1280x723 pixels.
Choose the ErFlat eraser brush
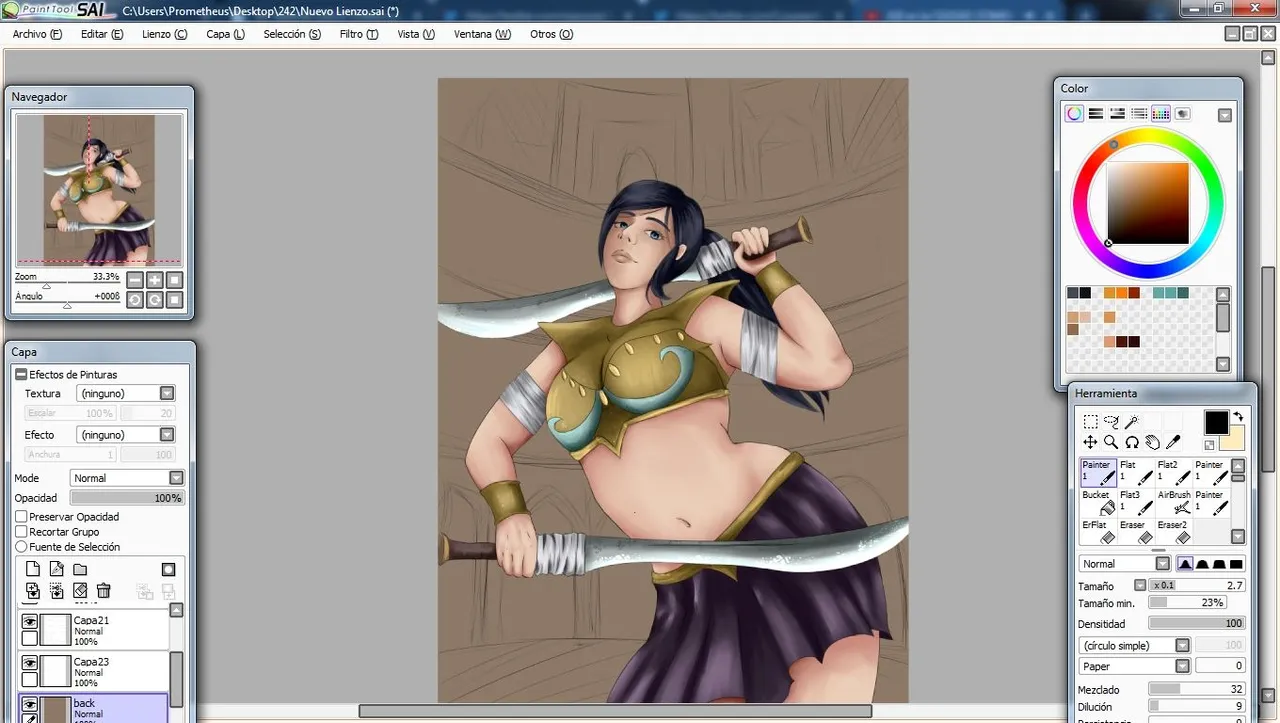tap(1098, 531)
